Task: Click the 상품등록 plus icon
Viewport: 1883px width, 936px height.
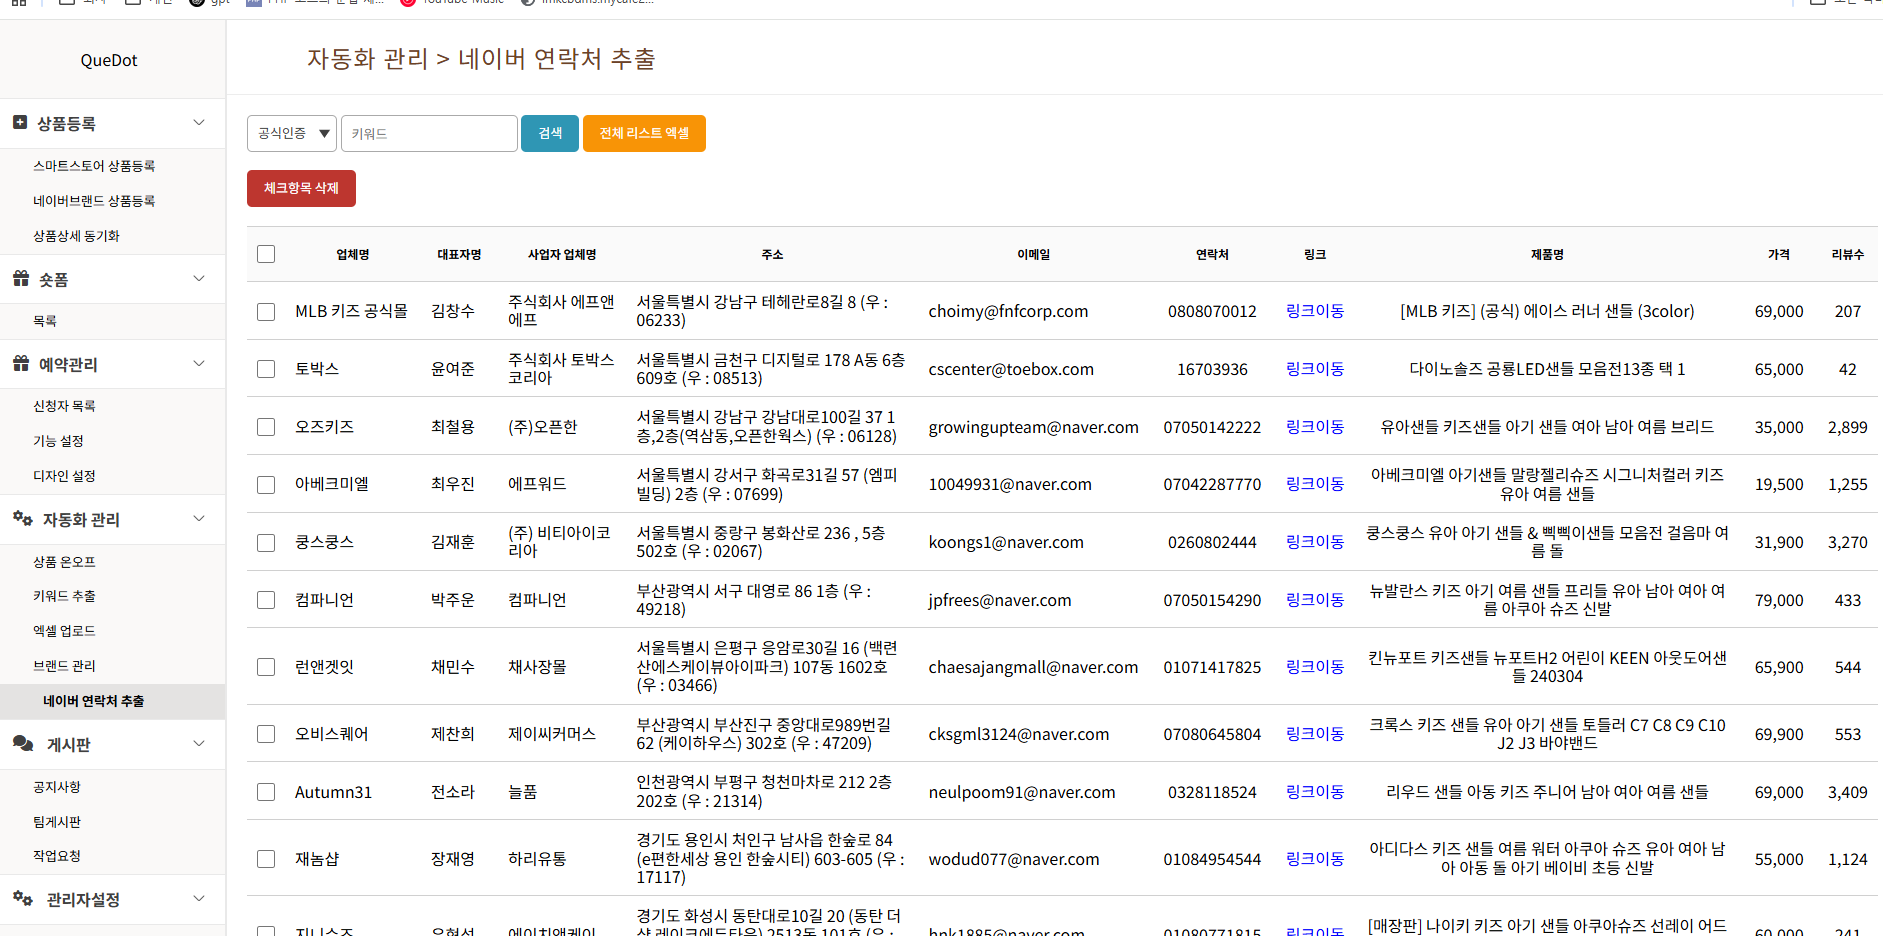Action: (20, 123)
